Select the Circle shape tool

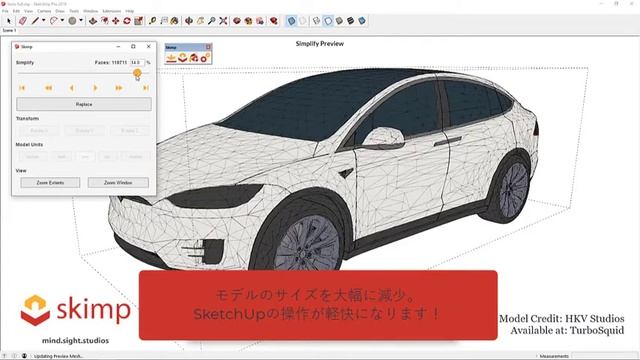tap(72, 21)
